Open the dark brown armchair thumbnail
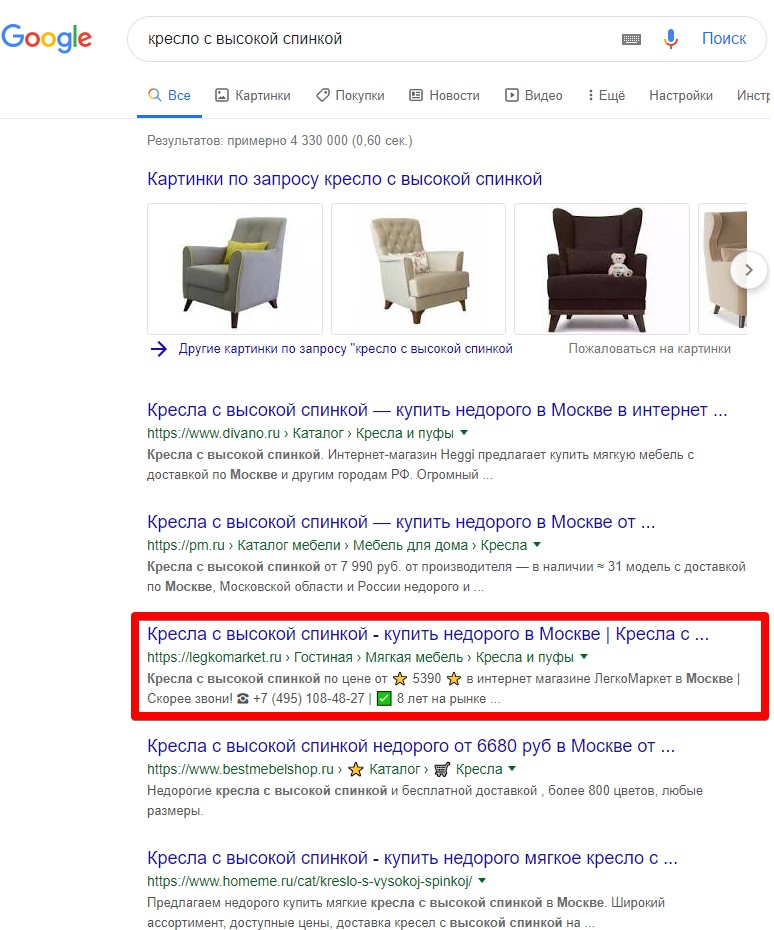 tap(601, 269)
